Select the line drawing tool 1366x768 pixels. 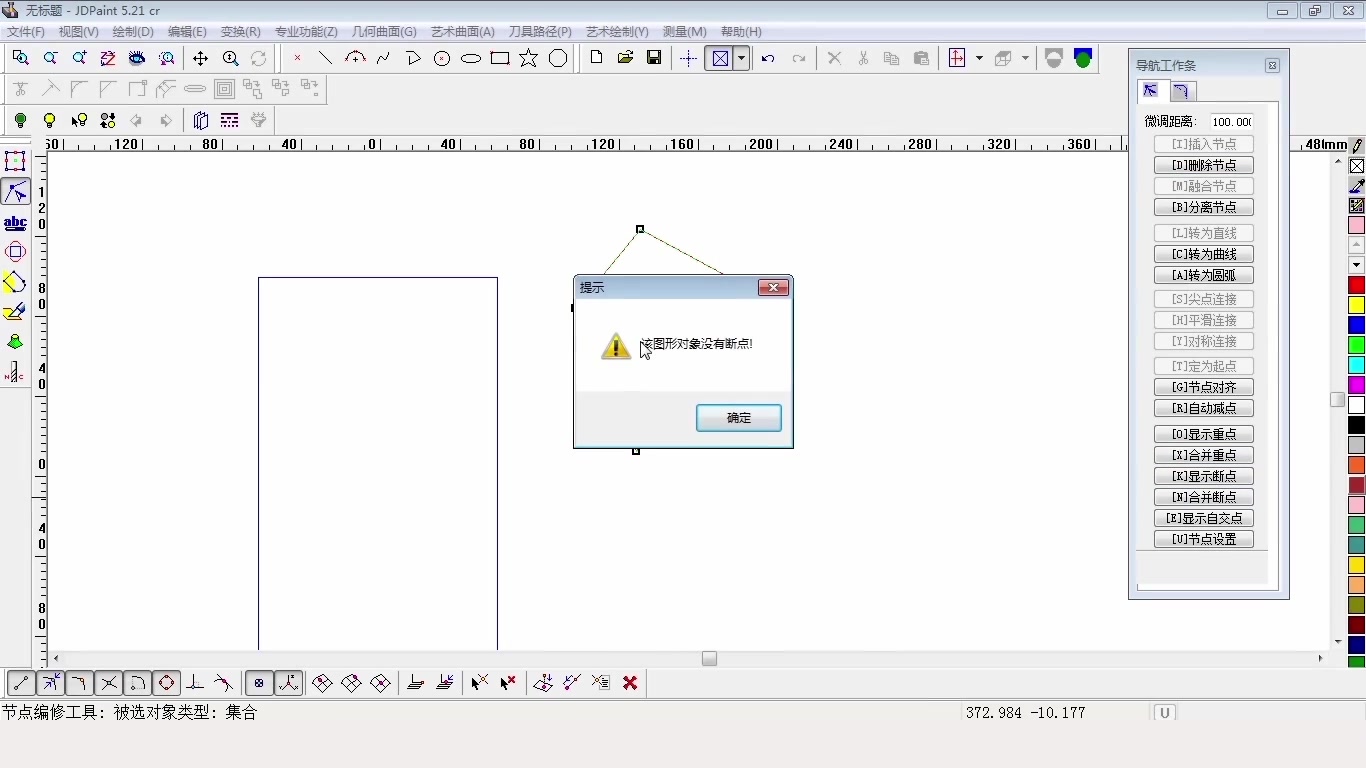pos(325,58)
